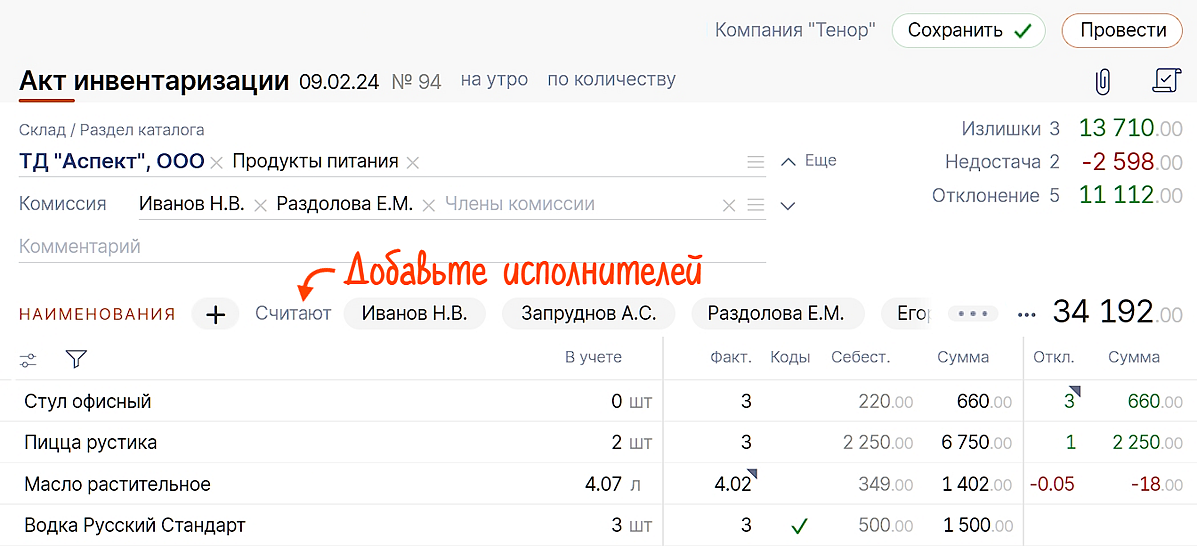Show more counters via three-dot pill
This screenshot has width=1197, height=546.
click(972, 314)
